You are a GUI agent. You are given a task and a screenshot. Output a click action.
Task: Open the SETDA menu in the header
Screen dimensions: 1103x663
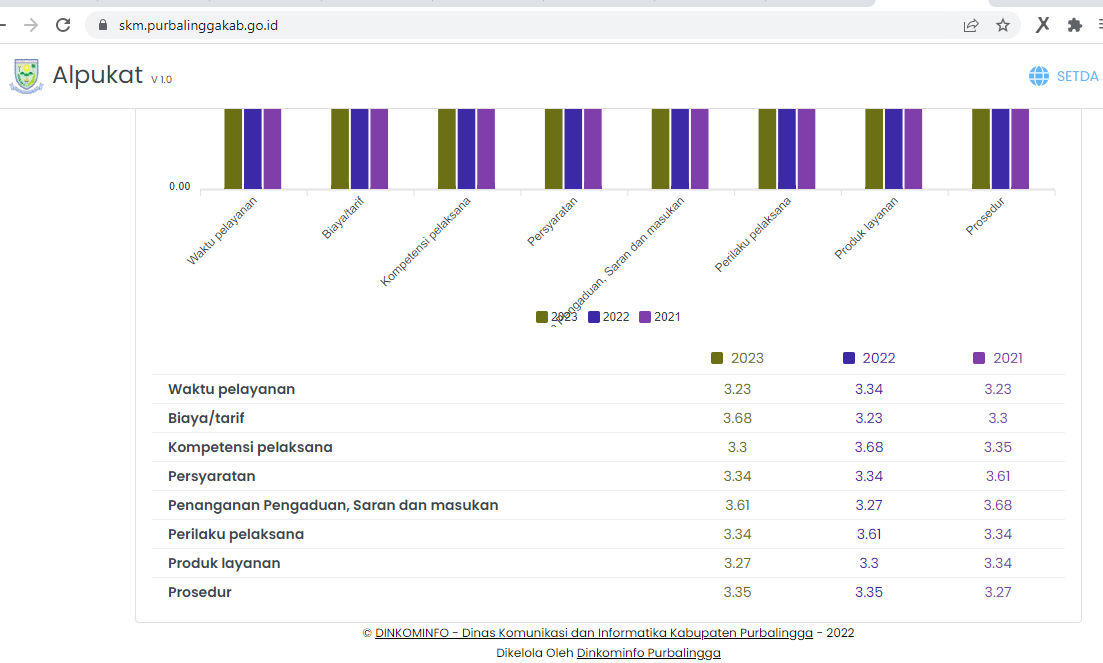(1077, 76)
